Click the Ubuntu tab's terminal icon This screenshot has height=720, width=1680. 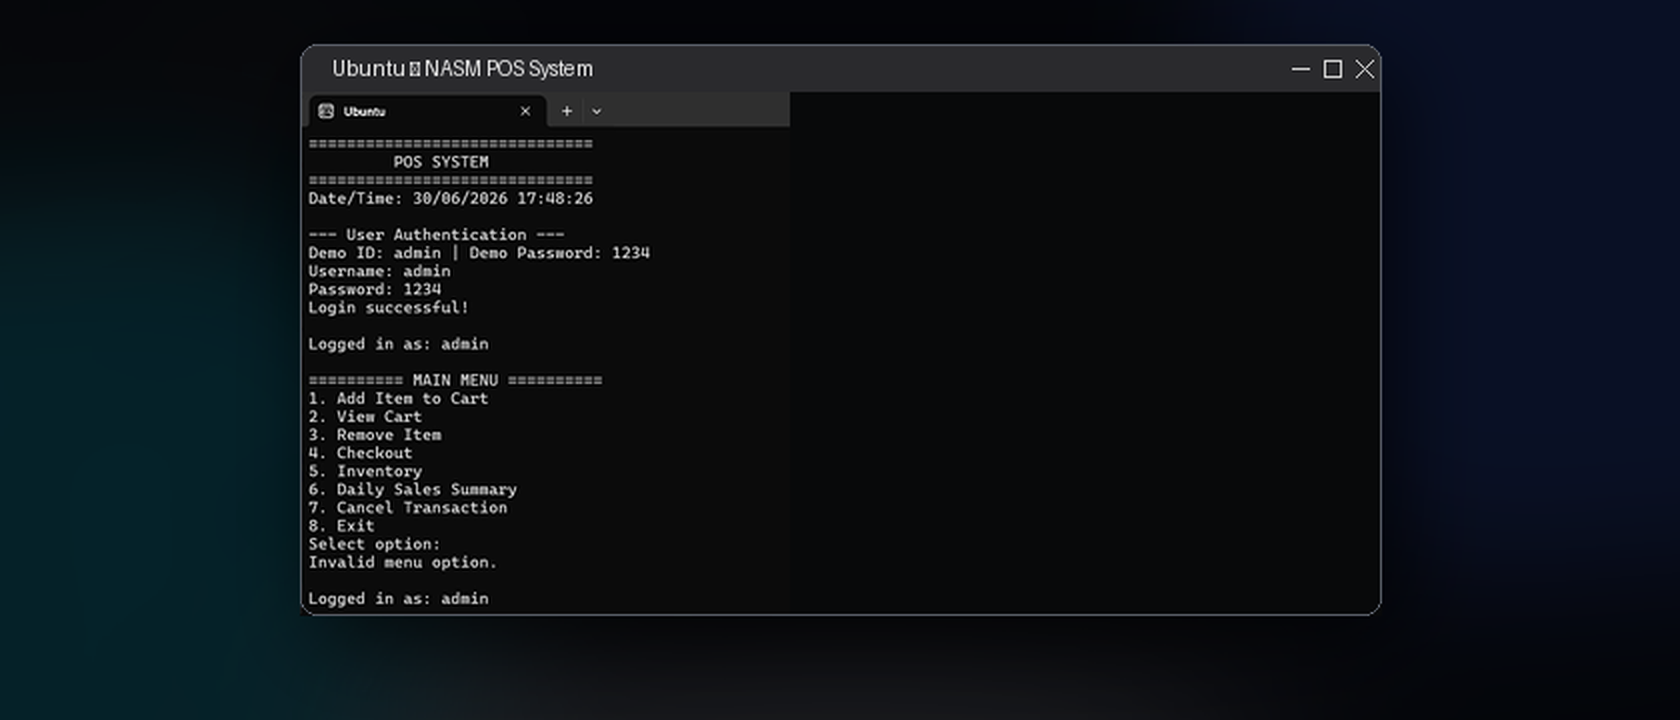tap(326, 111)
